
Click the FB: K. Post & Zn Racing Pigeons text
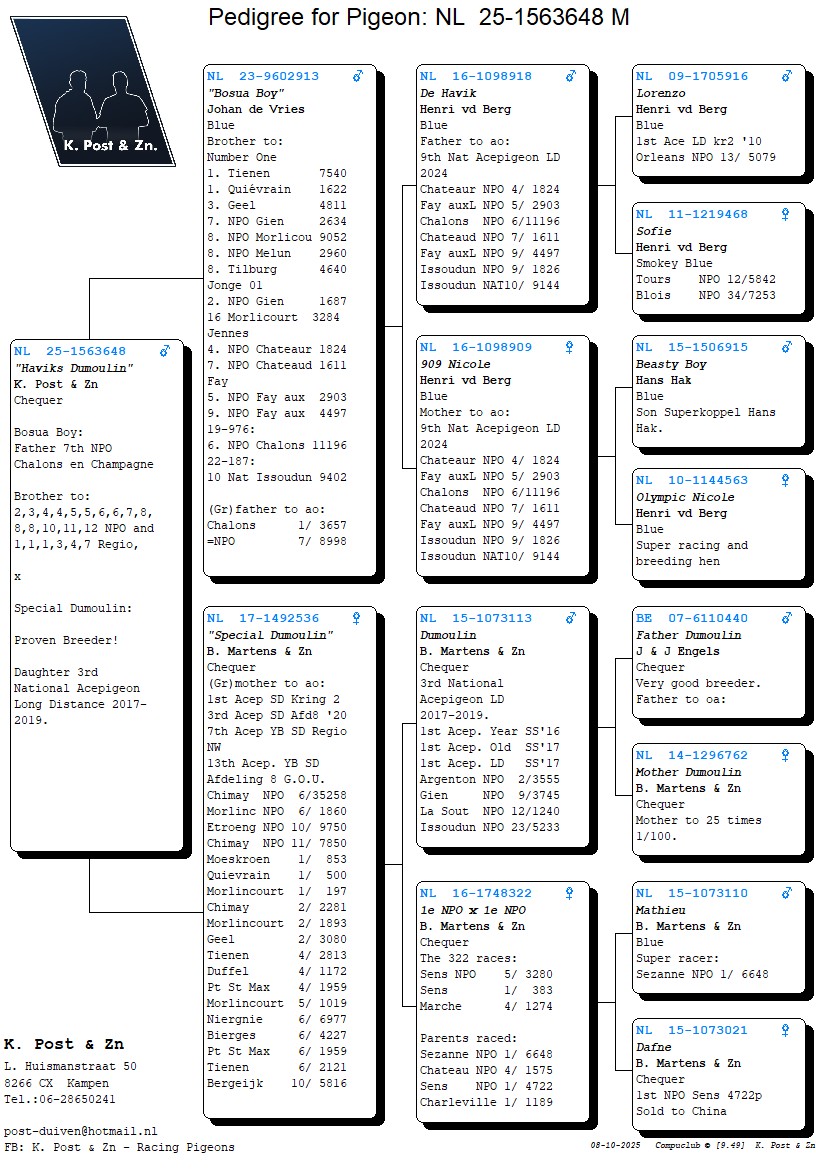119,1147
